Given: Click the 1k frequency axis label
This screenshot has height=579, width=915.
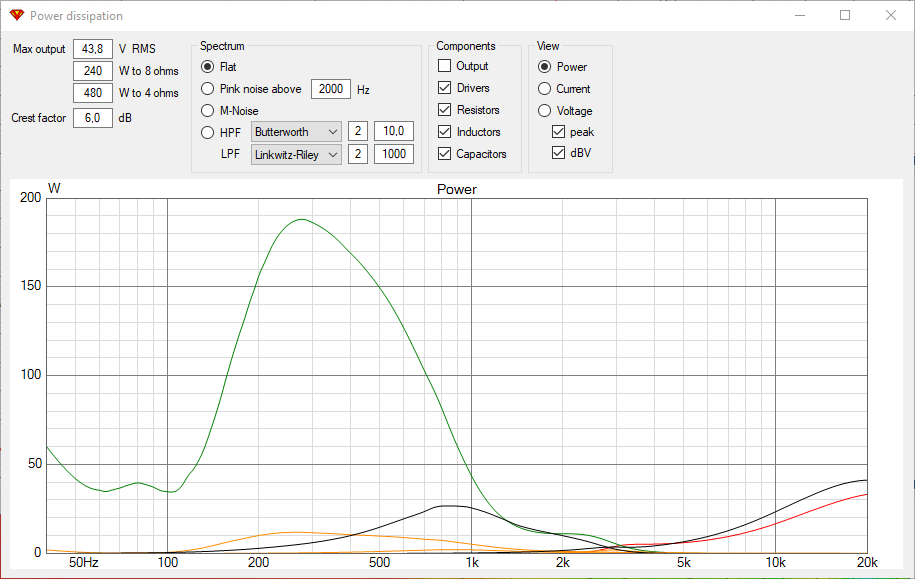Looking at the screenshot, I should 472,563.
